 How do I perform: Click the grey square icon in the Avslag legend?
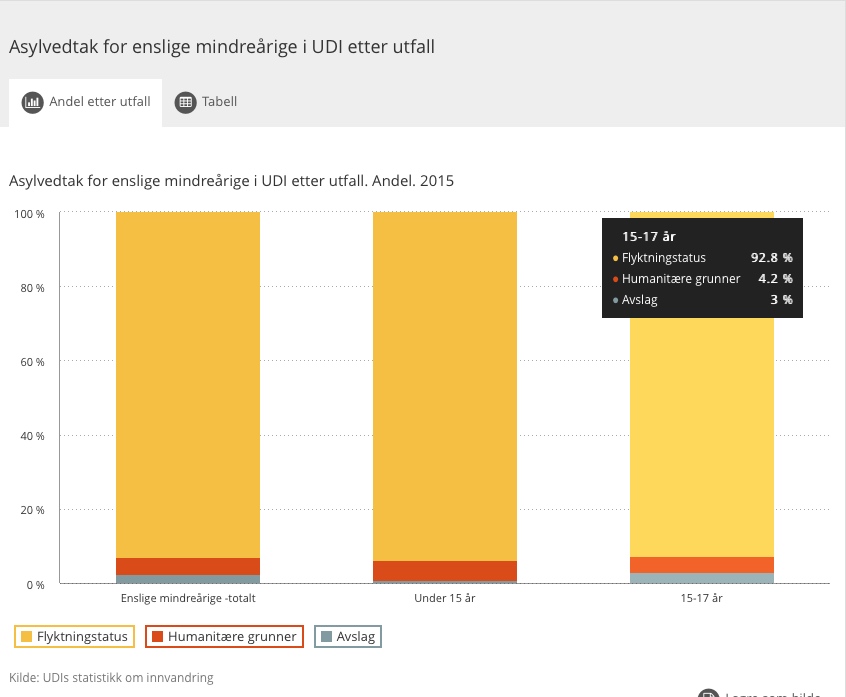tap(326, 636)
